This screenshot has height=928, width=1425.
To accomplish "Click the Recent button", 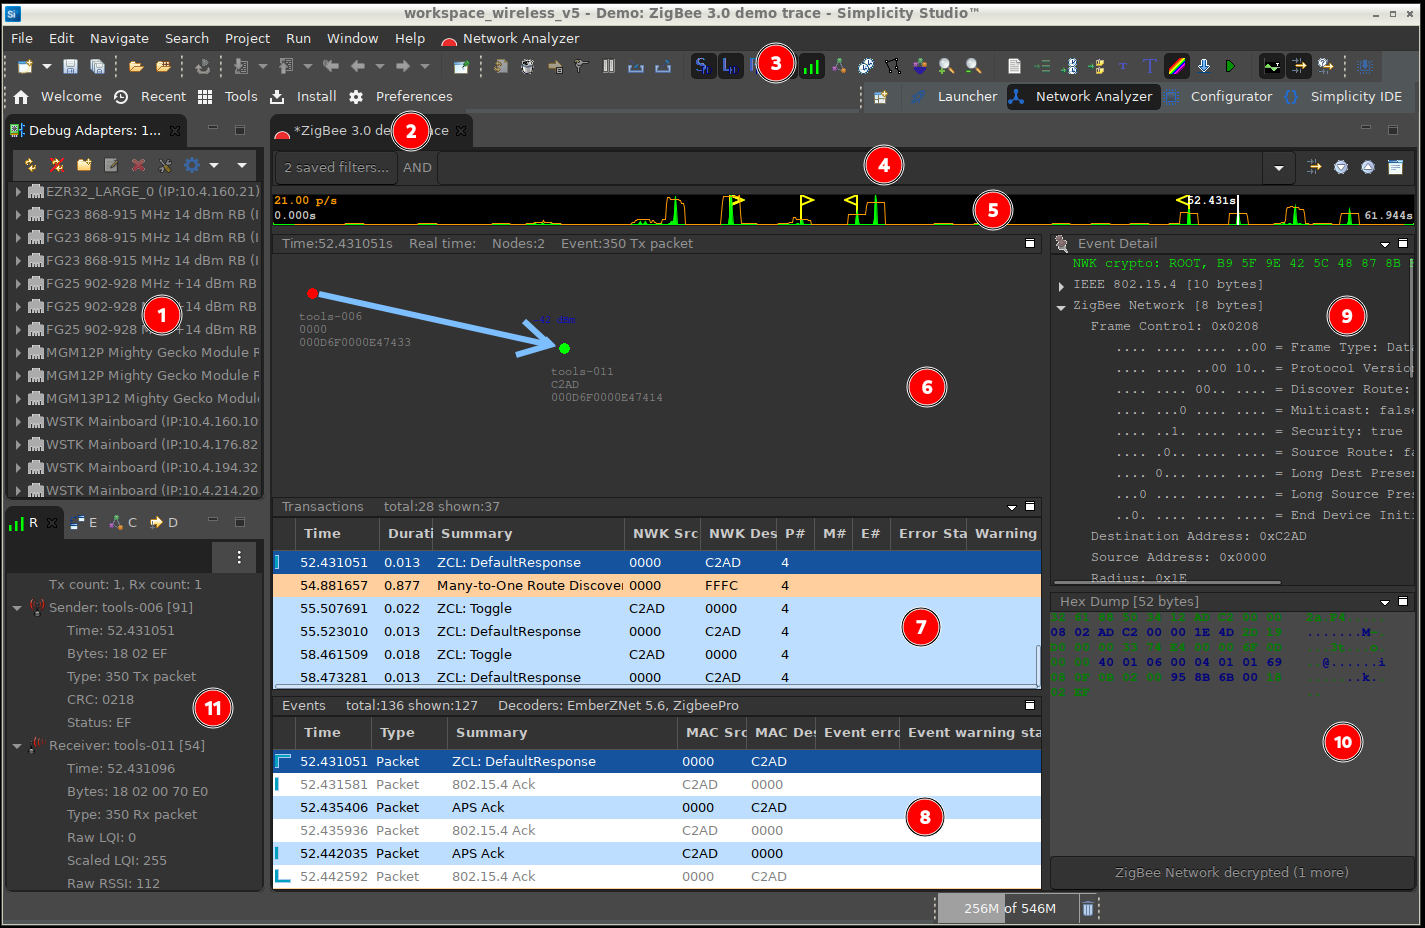I will point(150,97).
